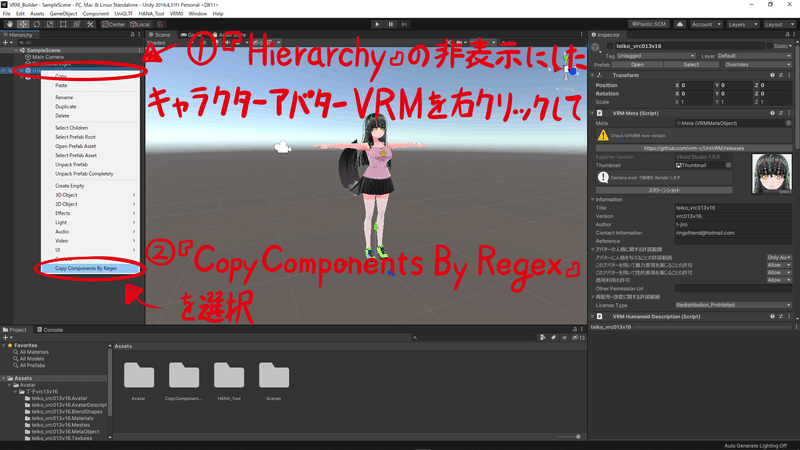Open the Thumbnail object picker circle
800x450 pixels.
pyautogui.click(x=729, y=165)
